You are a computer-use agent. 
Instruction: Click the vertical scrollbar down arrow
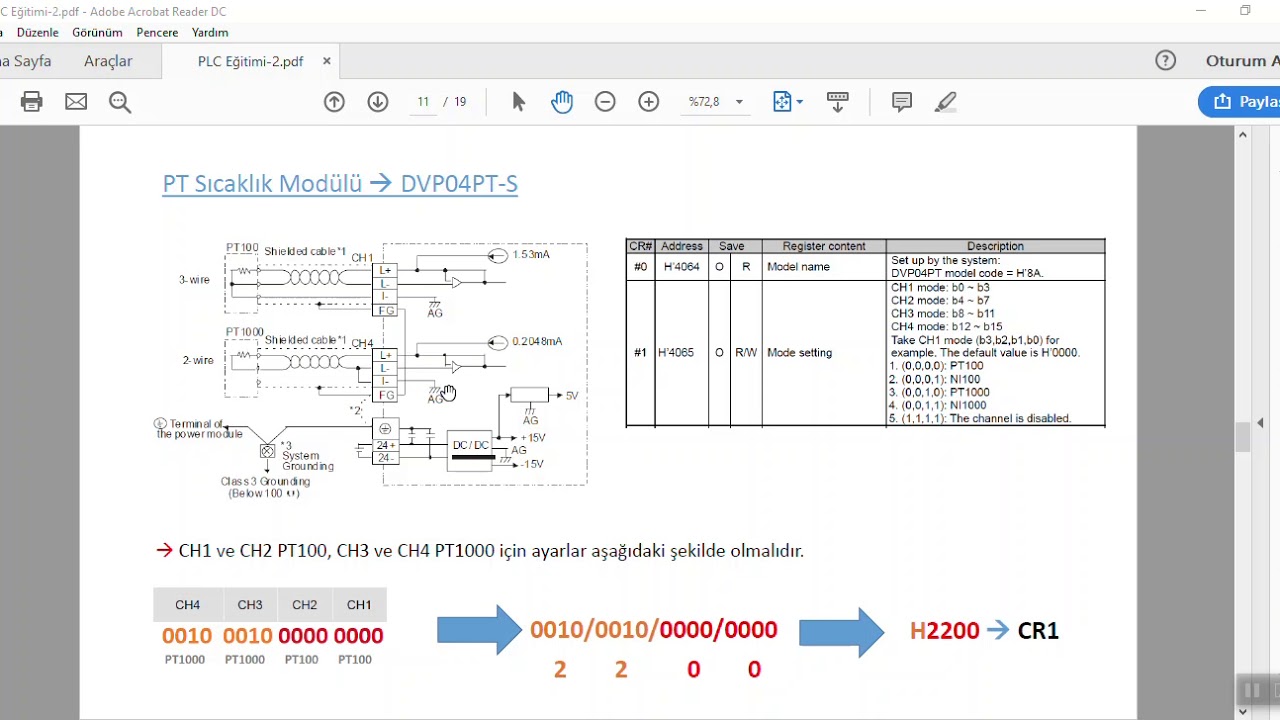(x=1243, y=712)
